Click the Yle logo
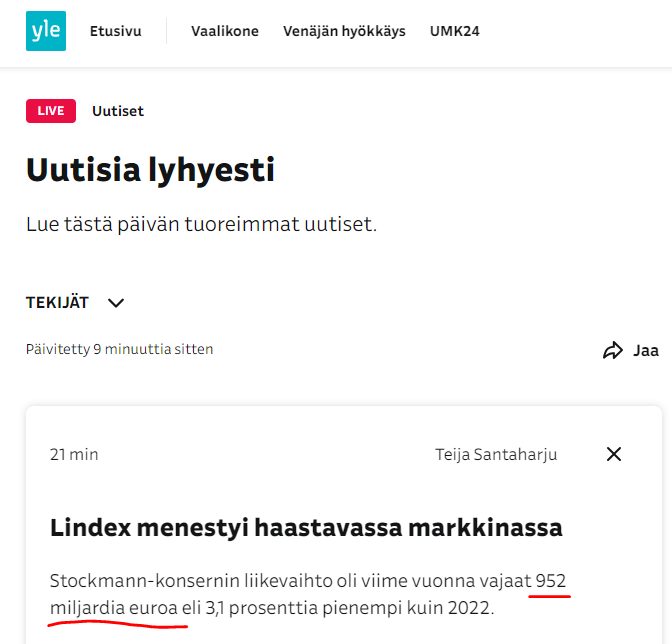The height and width of the screenshot is (644, 672). pos(46,31)
